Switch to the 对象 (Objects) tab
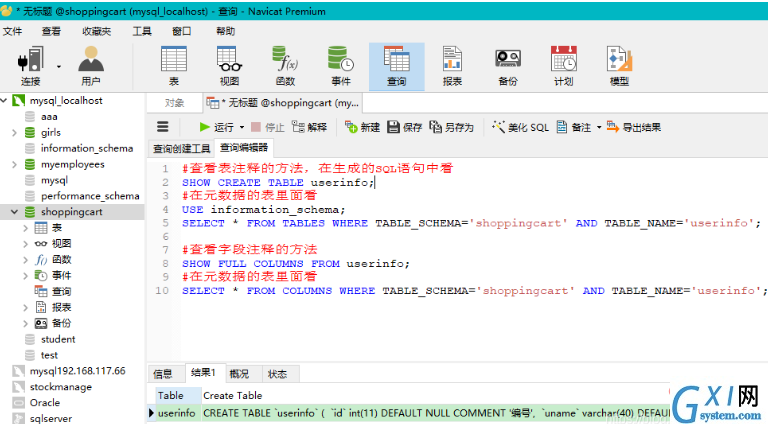Screen dimensions: 768x424 [x=174, y=103]
